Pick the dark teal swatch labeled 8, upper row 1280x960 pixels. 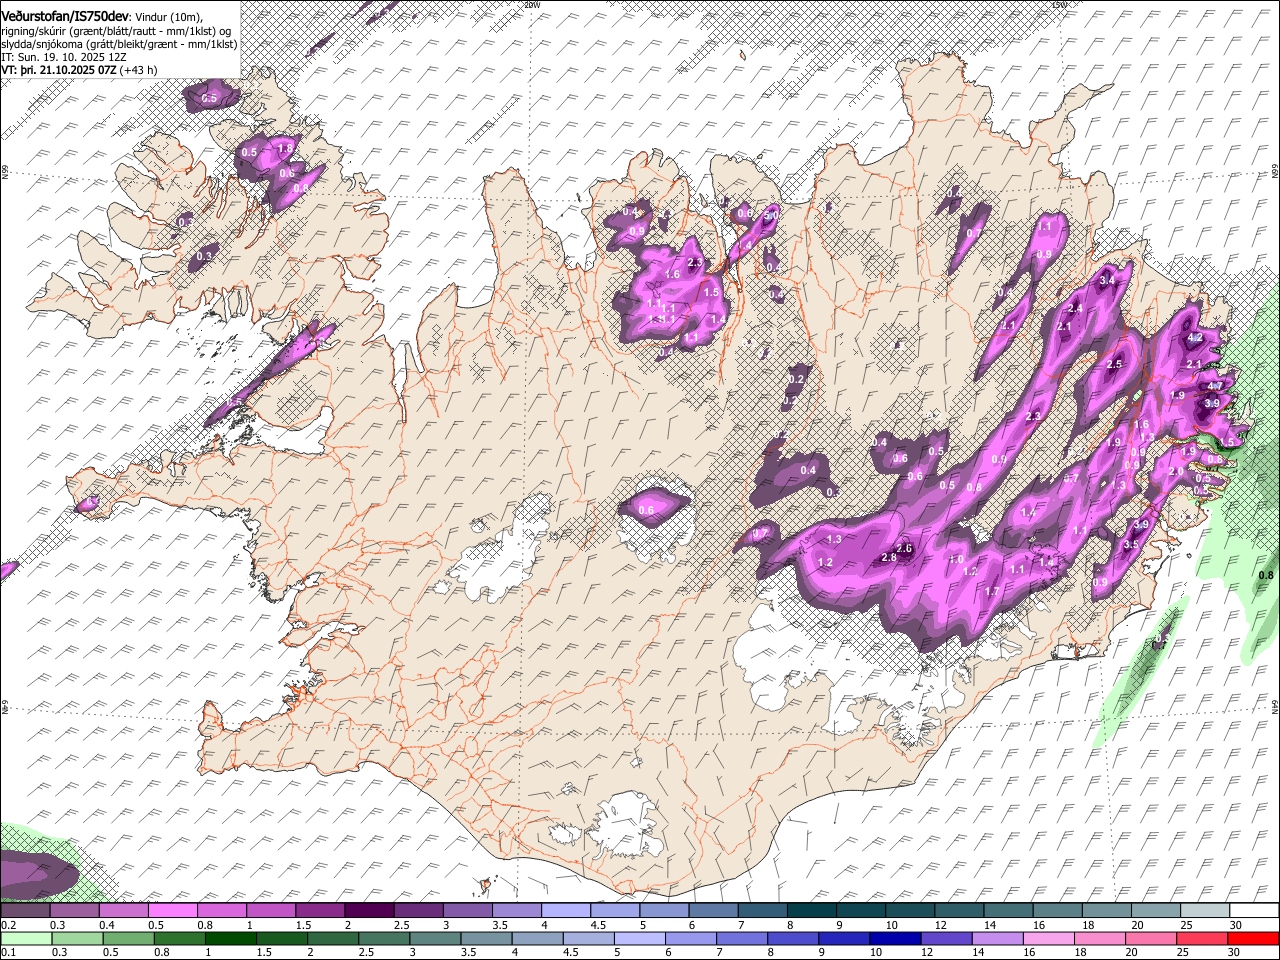(x=811, y=911)
